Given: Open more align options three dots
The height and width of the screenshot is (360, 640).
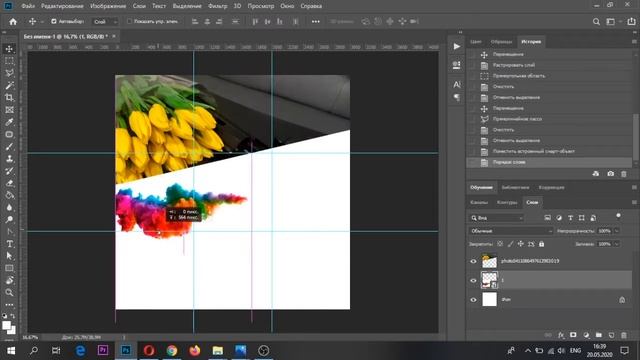Looking at the screenshot, I should click(316, 22).
